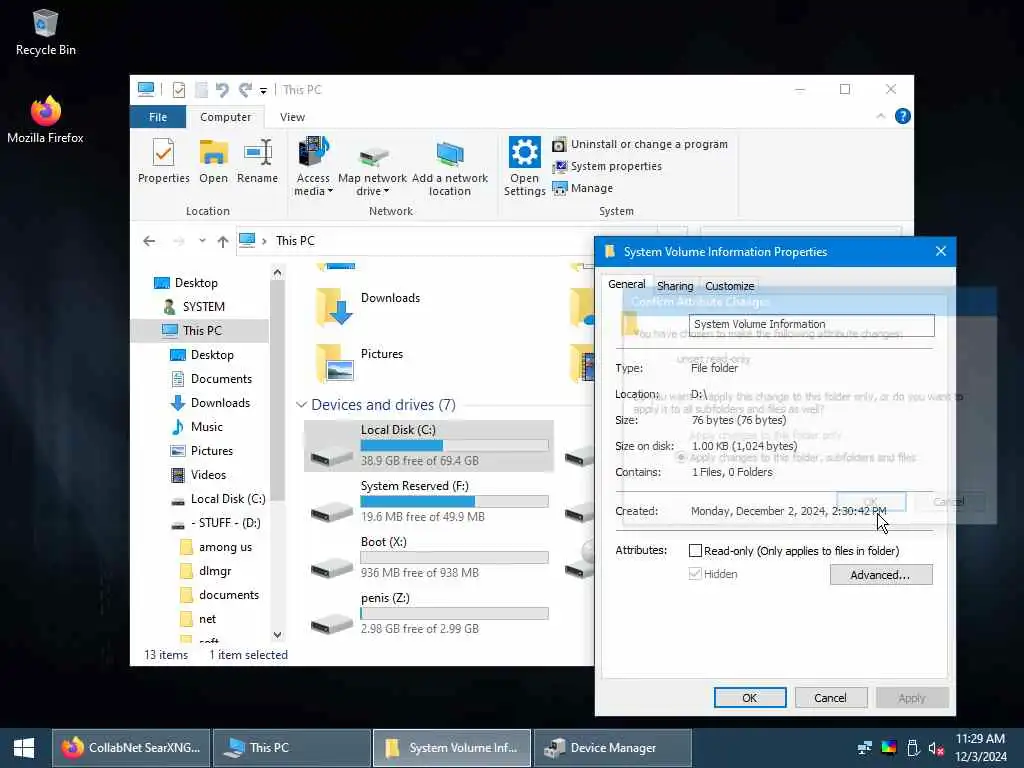Image resolution: width=1024 pixels, height=768 pixels.
Task: Switch to CollabNet SearXNG Firefox taskbar button
Action: tap(131, 748)
